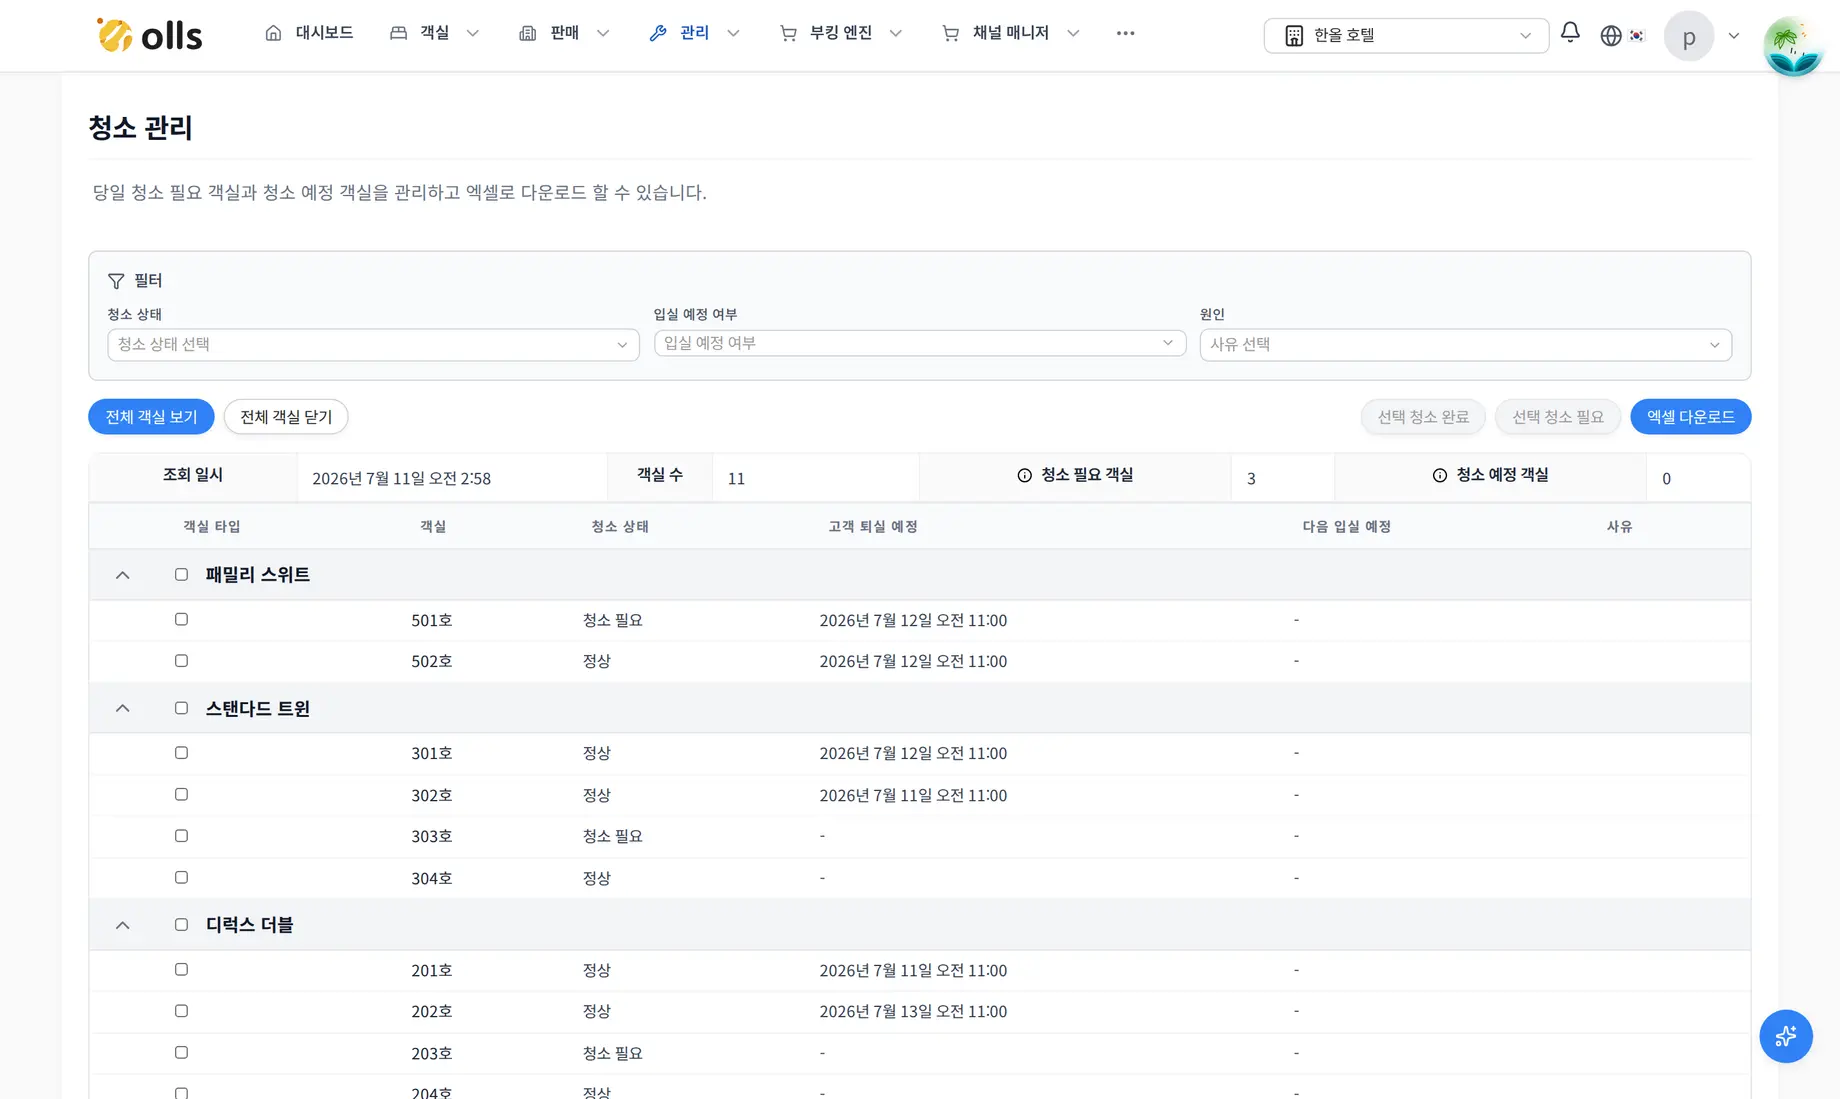
Task: Open the user avatar labeled p
Action: click(1689, 37)
